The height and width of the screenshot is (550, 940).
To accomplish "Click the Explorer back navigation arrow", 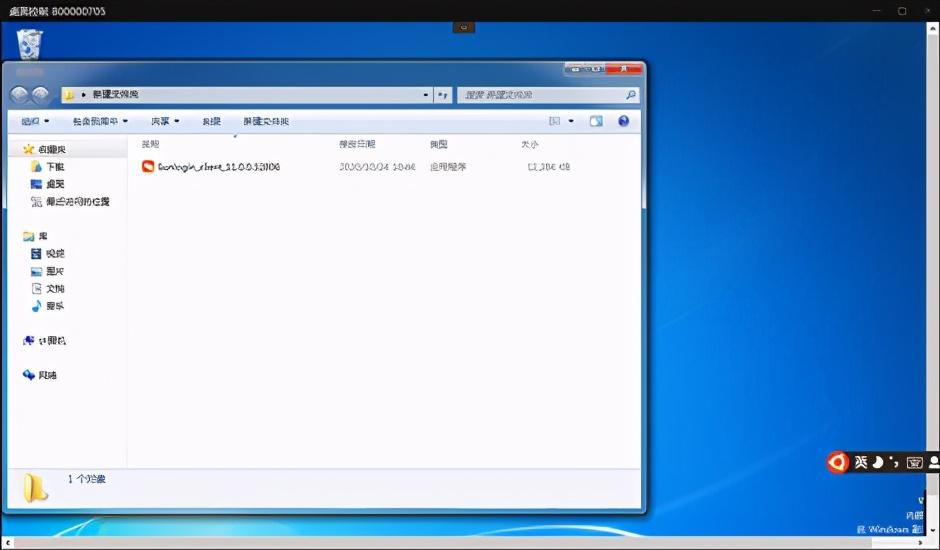I will (x=19, y=94).
